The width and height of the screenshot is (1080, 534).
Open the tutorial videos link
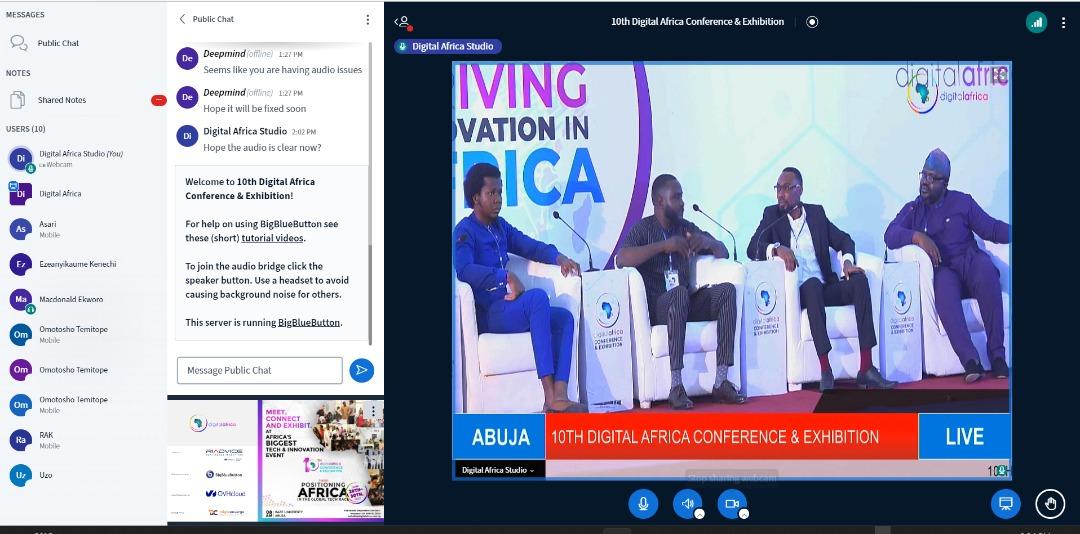pyautogui.click(x=273, y=238)
